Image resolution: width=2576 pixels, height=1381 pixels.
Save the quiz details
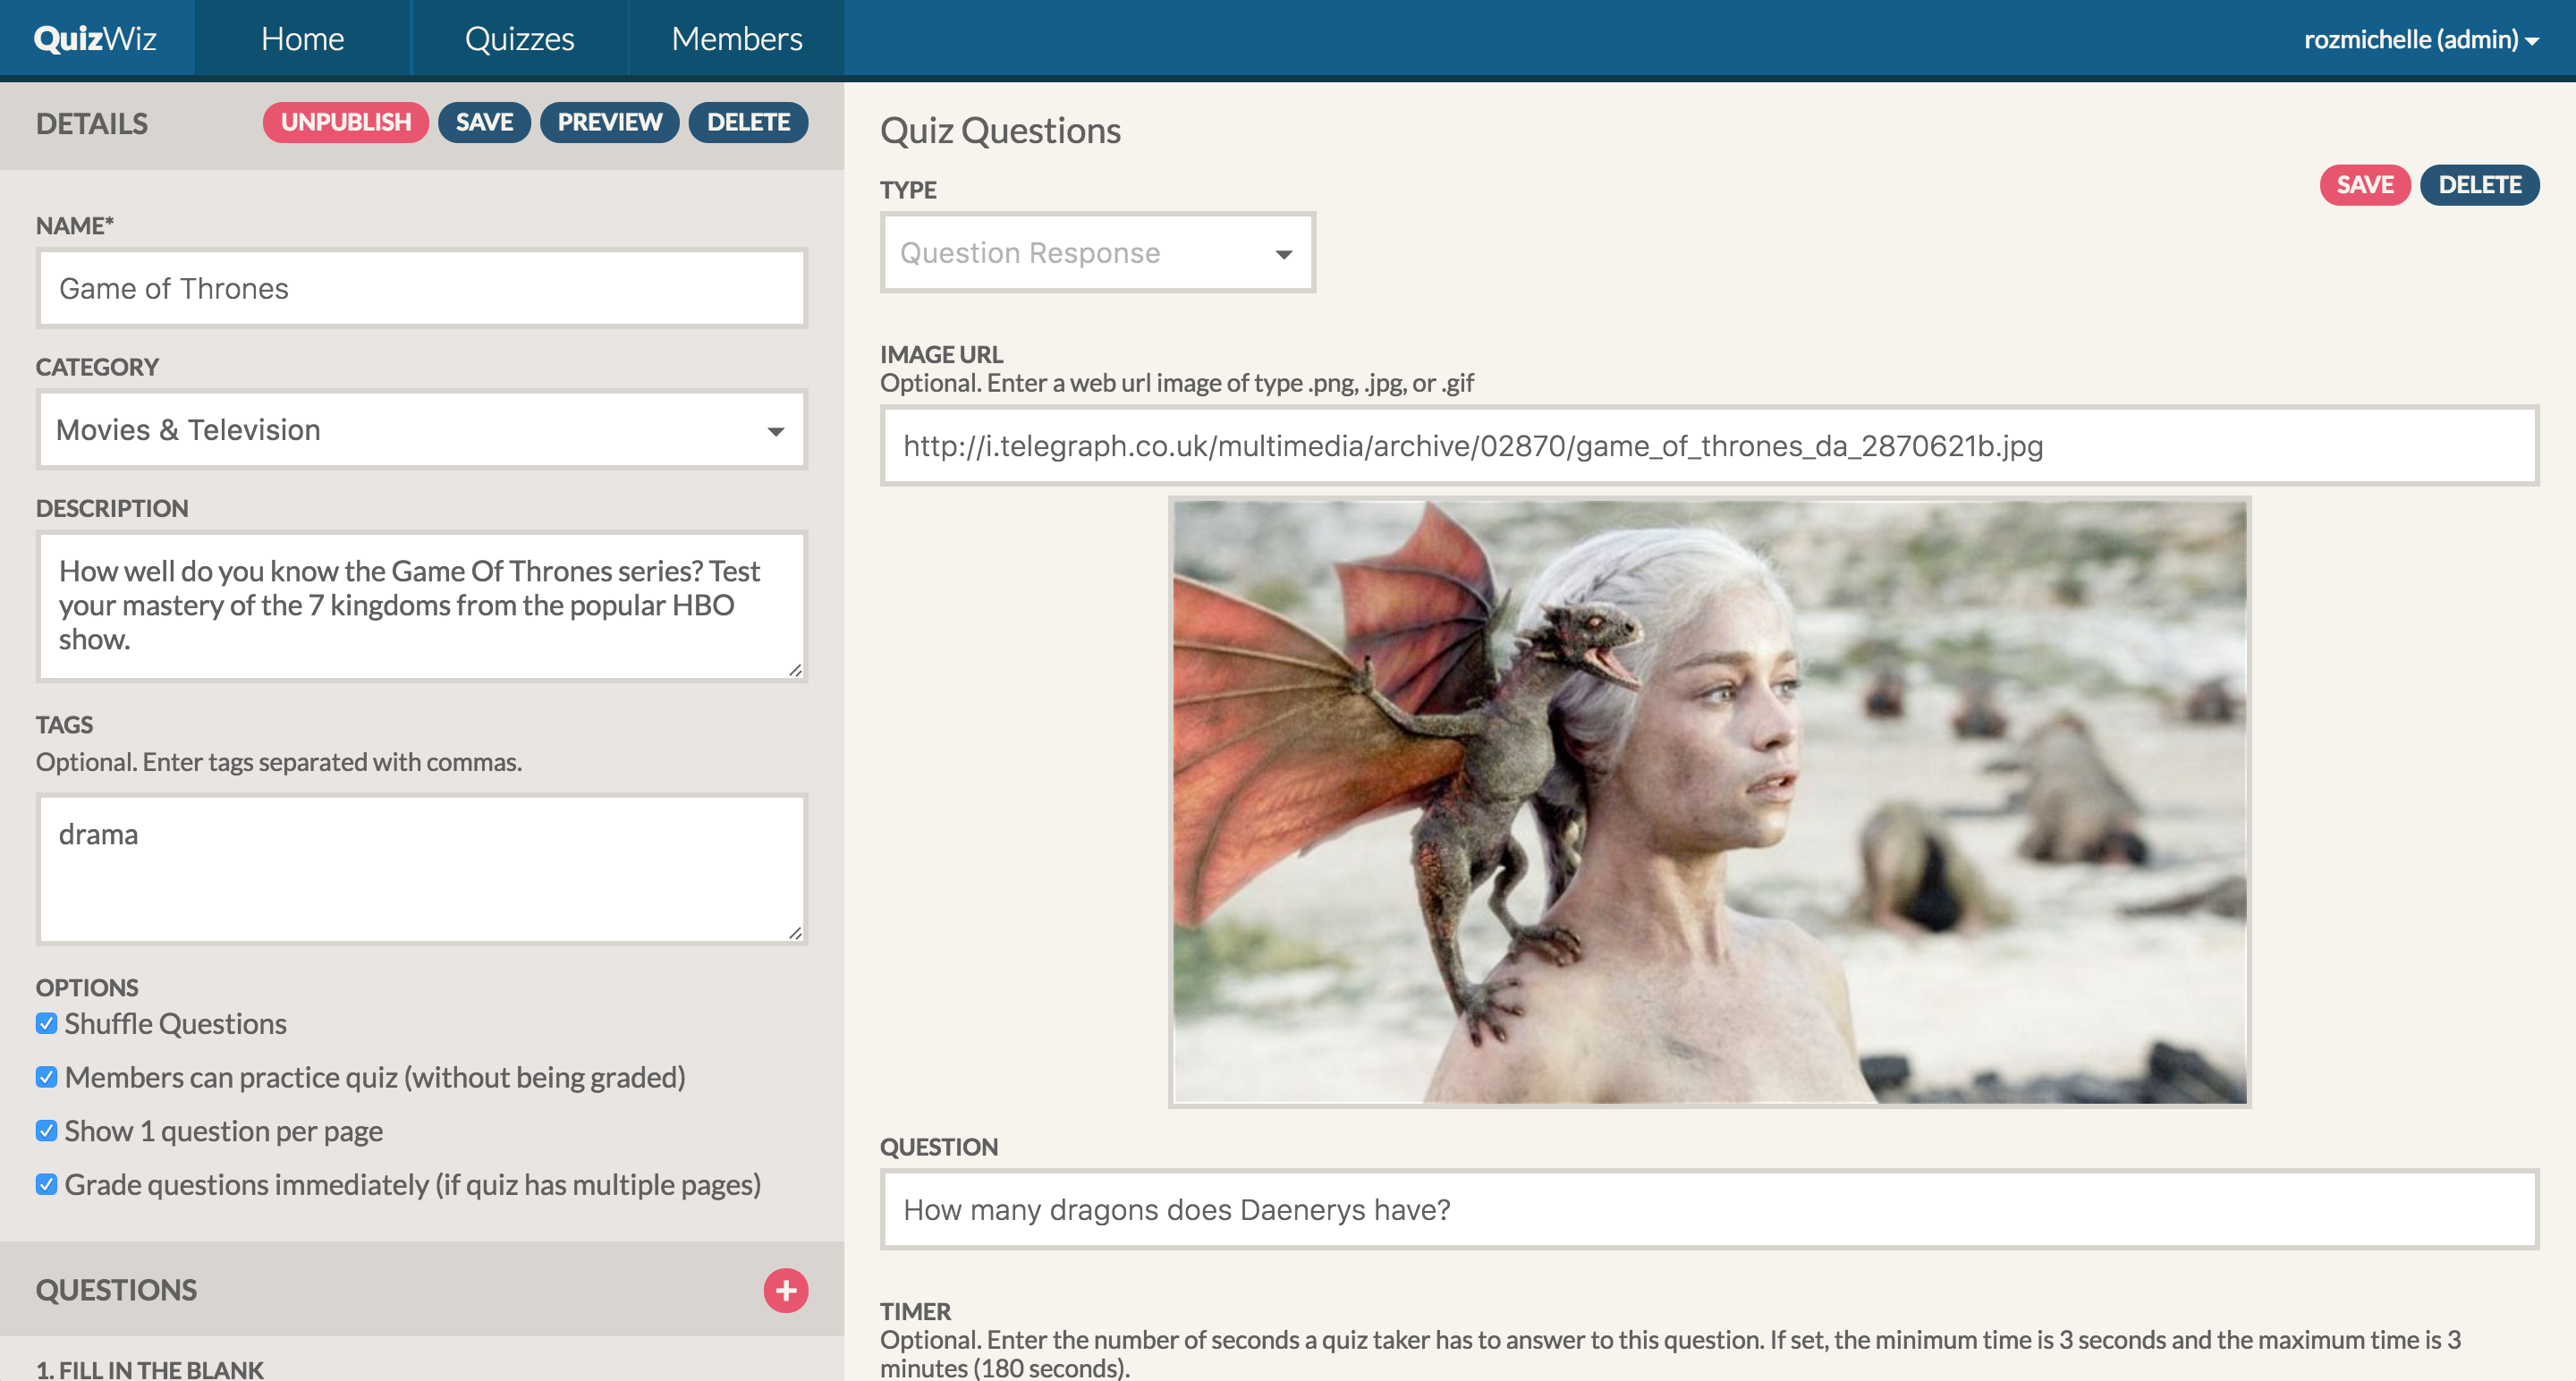pyautogui.click(x=484, y=122)
